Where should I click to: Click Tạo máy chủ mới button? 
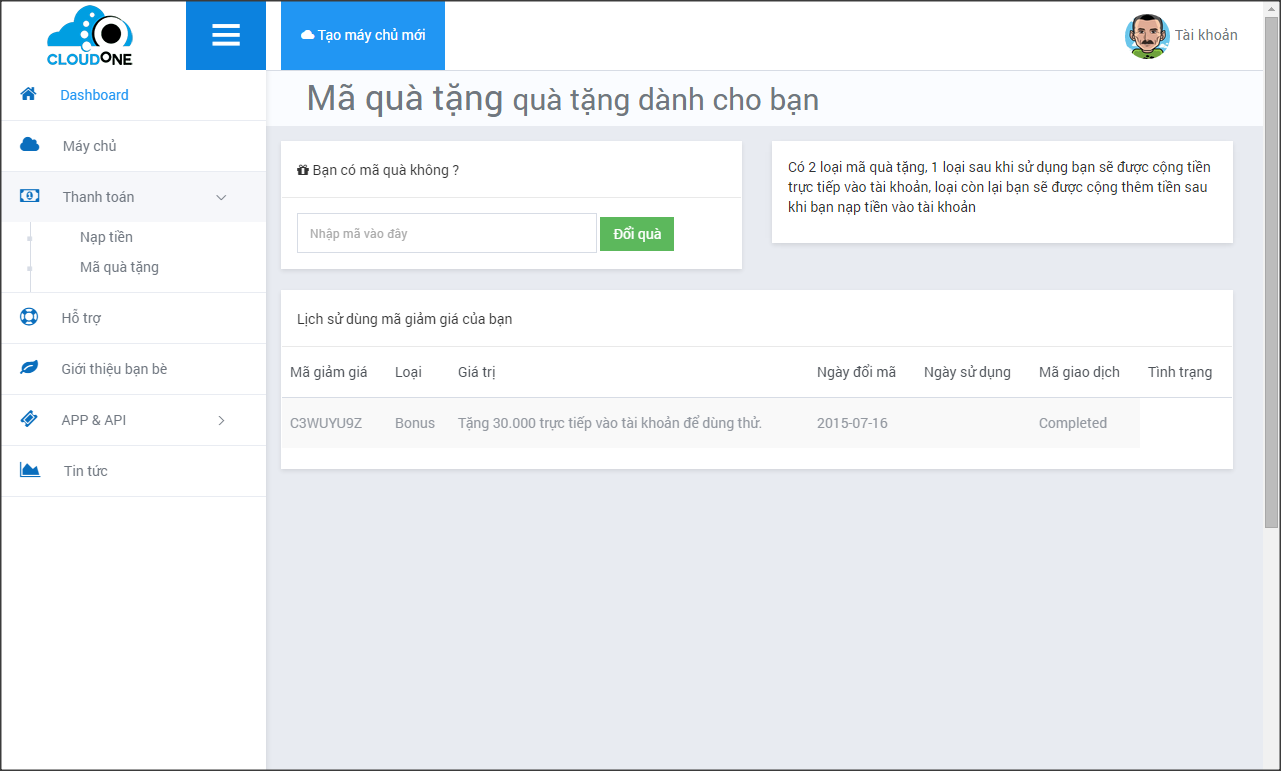(x=363, y=35)
